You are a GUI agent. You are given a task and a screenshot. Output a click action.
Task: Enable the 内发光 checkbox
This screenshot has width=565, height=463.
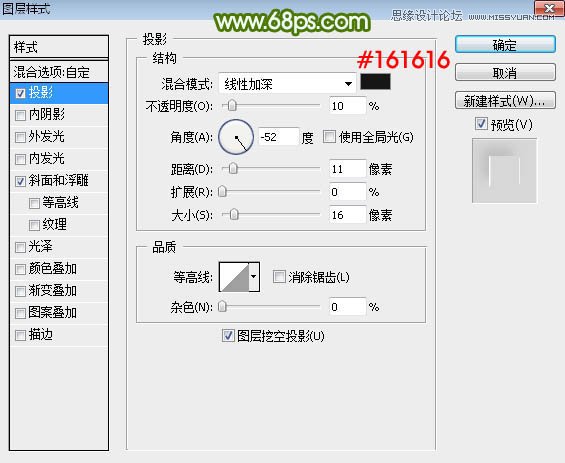pyautogui.click(x=21, y=159)
